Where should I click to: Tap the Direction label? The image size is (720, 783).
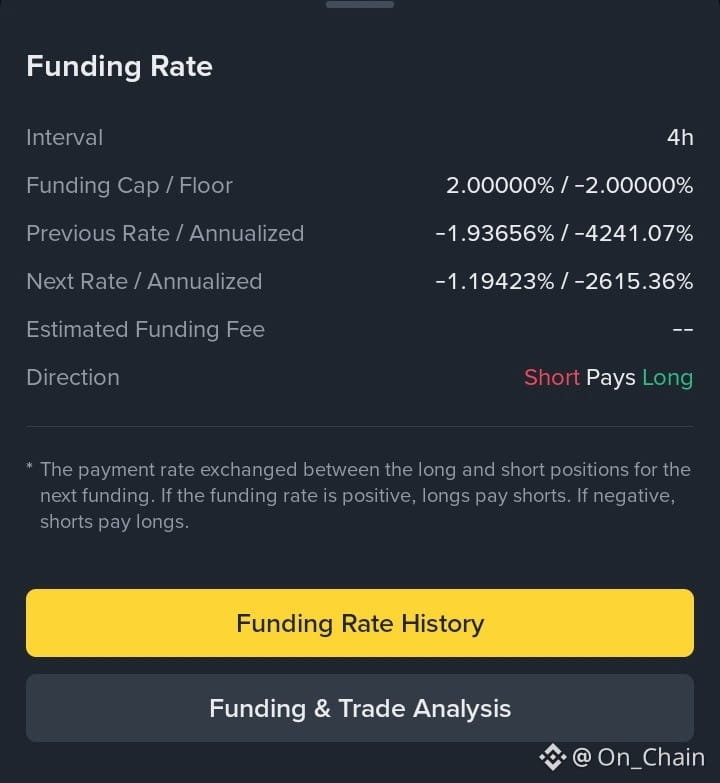[73, 378]
